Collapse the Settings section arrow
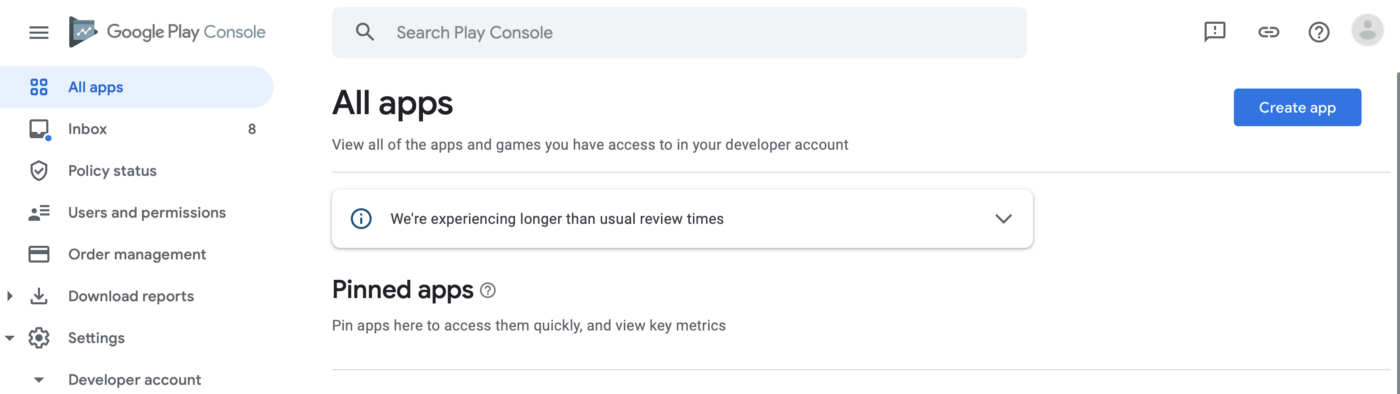This screenshot has height=394, width=1400. click(10, 338)
